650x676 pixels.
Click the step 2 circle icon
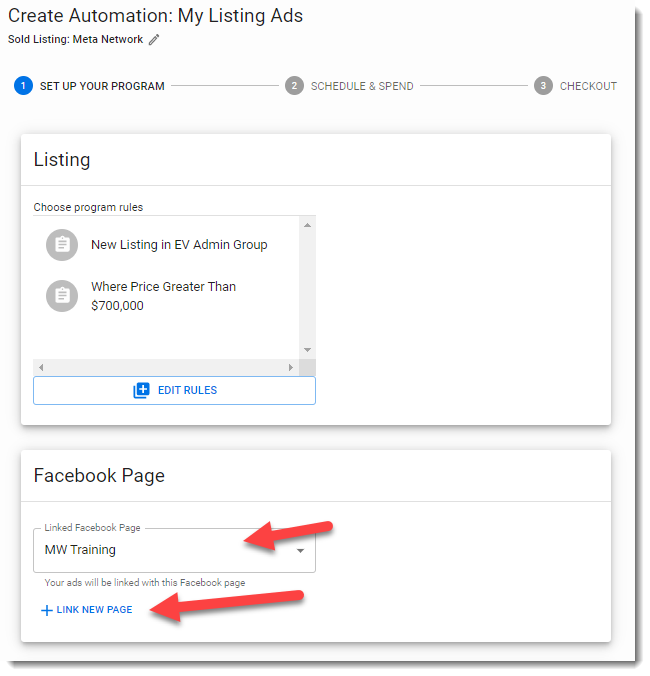[x=294, y=86]
